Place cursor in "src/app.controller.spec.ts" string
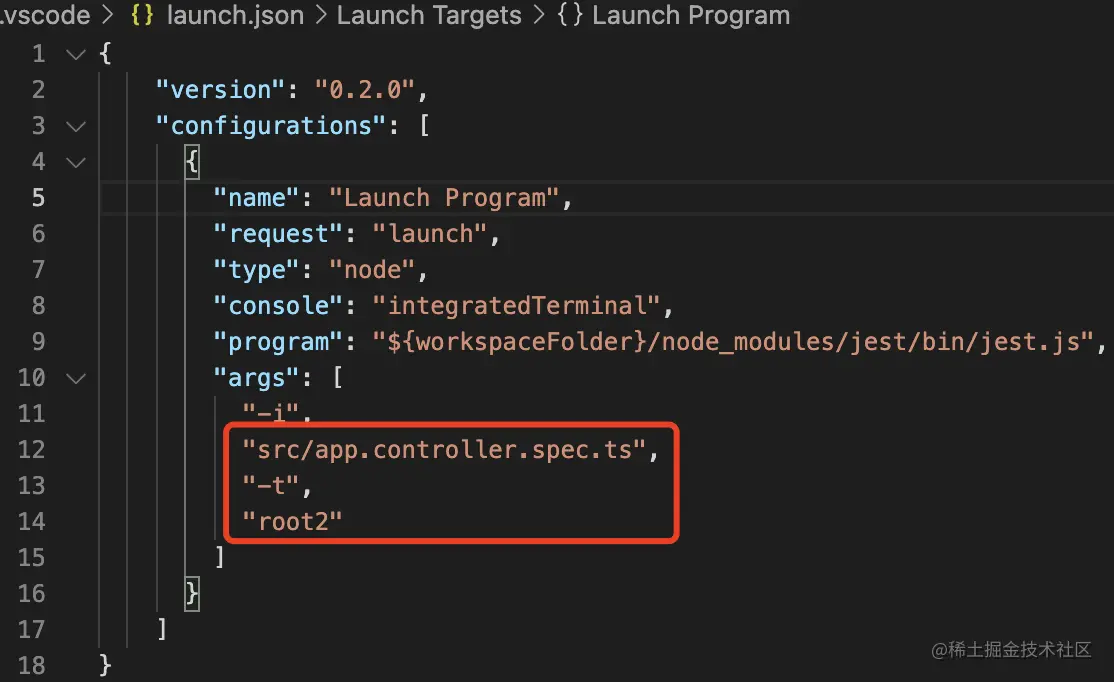This screenshot has height=682, width=1114. coord(444,450)
